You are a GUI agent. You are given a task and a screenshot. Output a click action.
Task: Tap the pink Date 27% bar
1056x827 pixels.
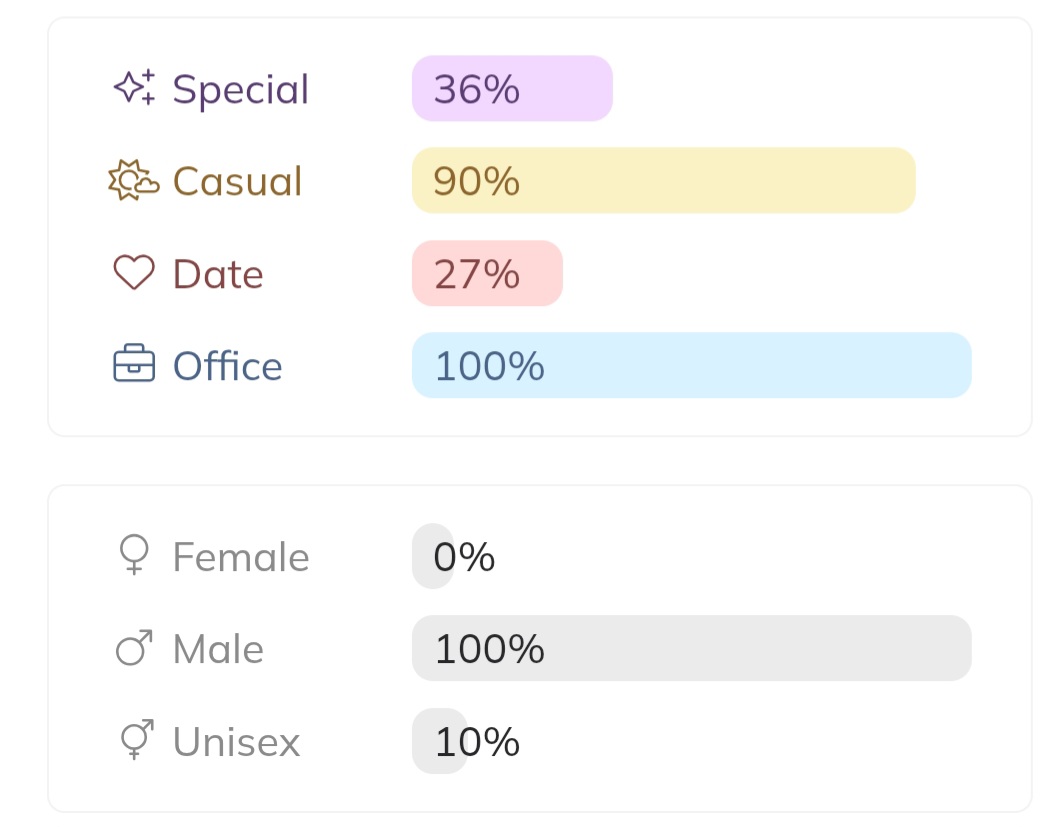coord(487,273)
